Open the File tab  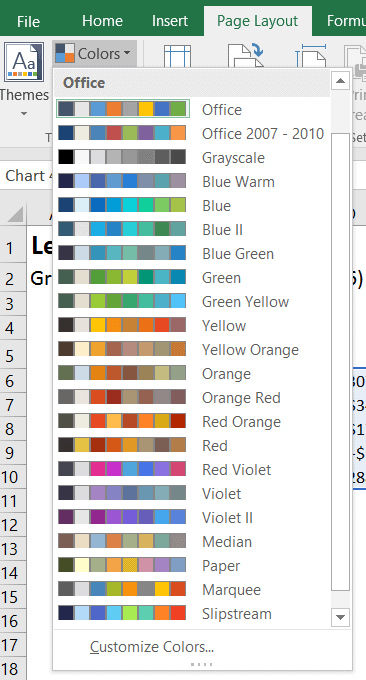click(x=29, y=21)
